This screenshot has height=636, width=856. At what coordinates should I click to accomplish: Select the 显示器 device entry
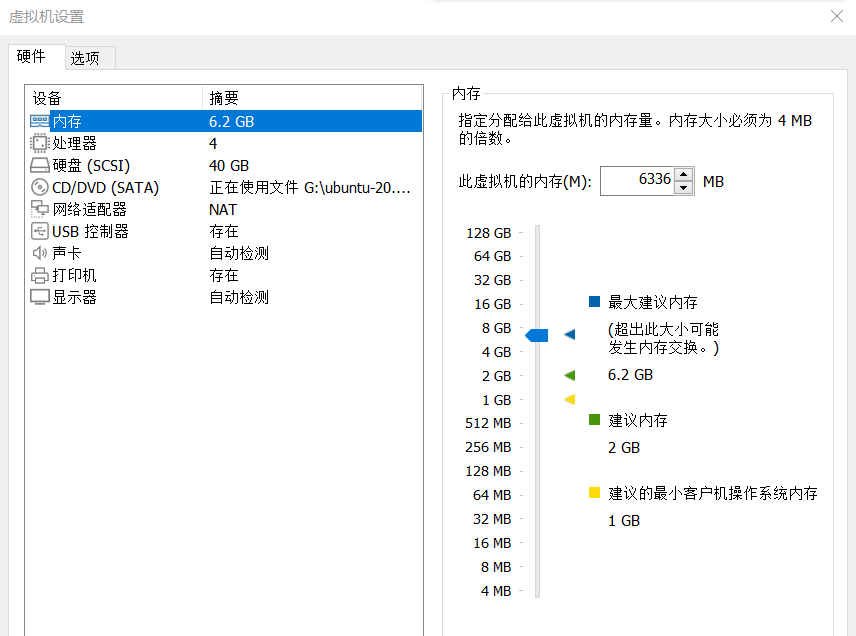[66, 297]
